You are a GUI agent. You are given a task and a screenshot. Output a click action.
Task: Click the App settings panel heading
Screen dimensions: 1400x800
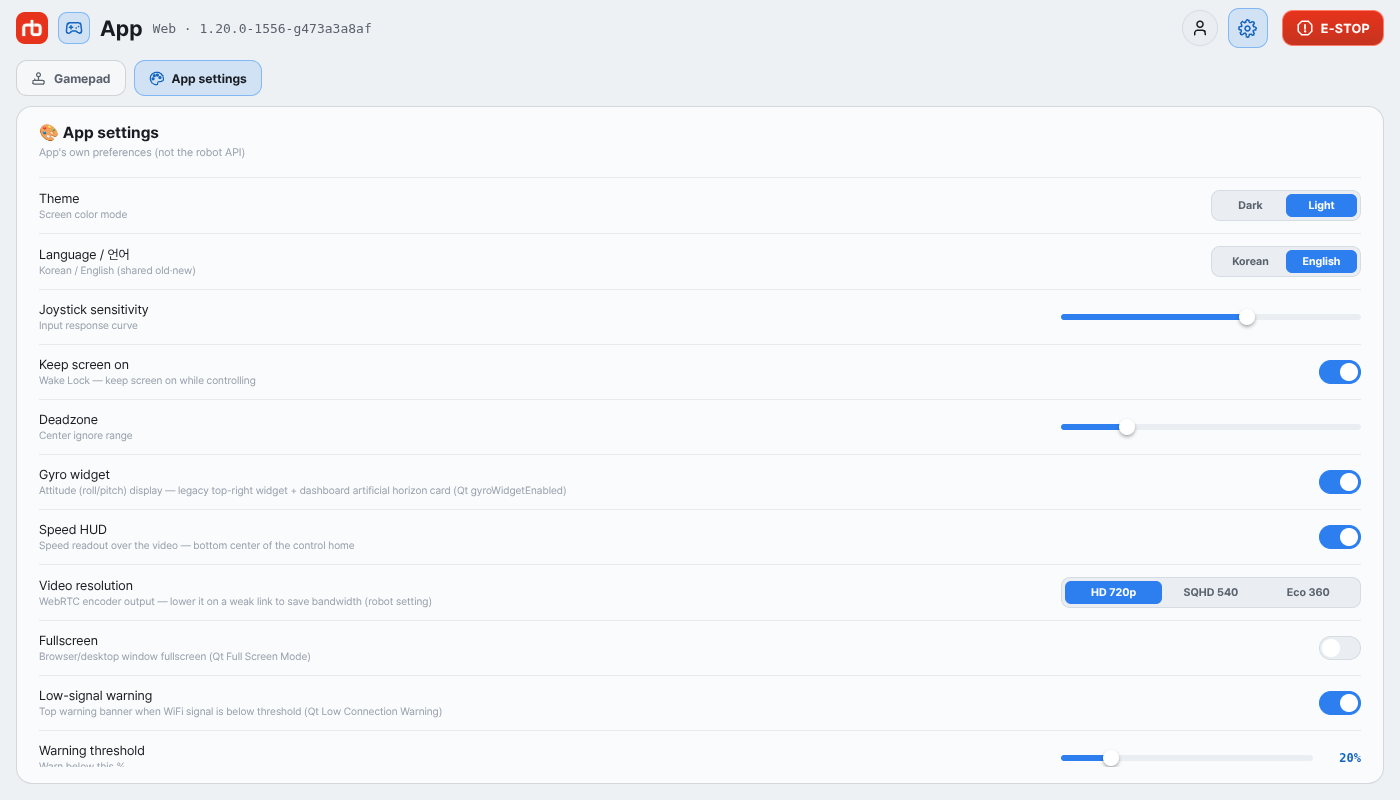point(99,132)
